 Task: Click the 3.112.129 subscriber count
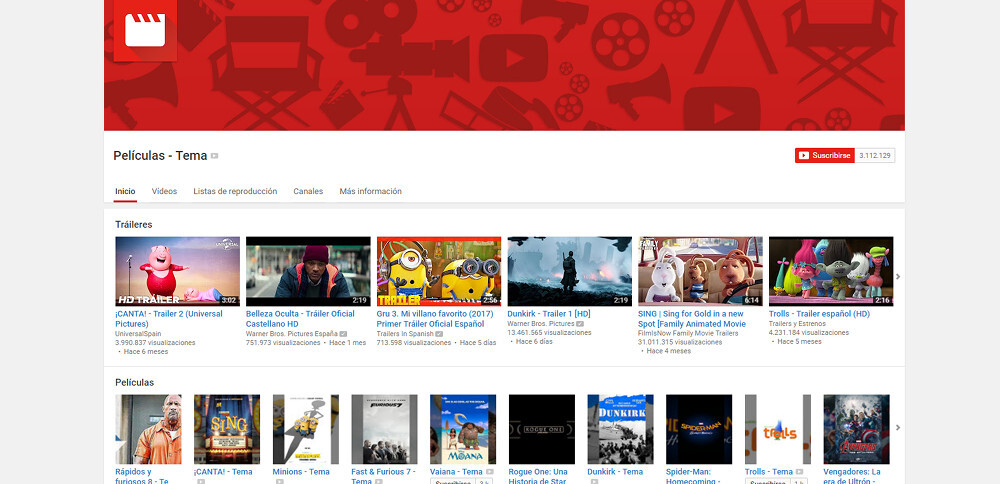[874, 156]
